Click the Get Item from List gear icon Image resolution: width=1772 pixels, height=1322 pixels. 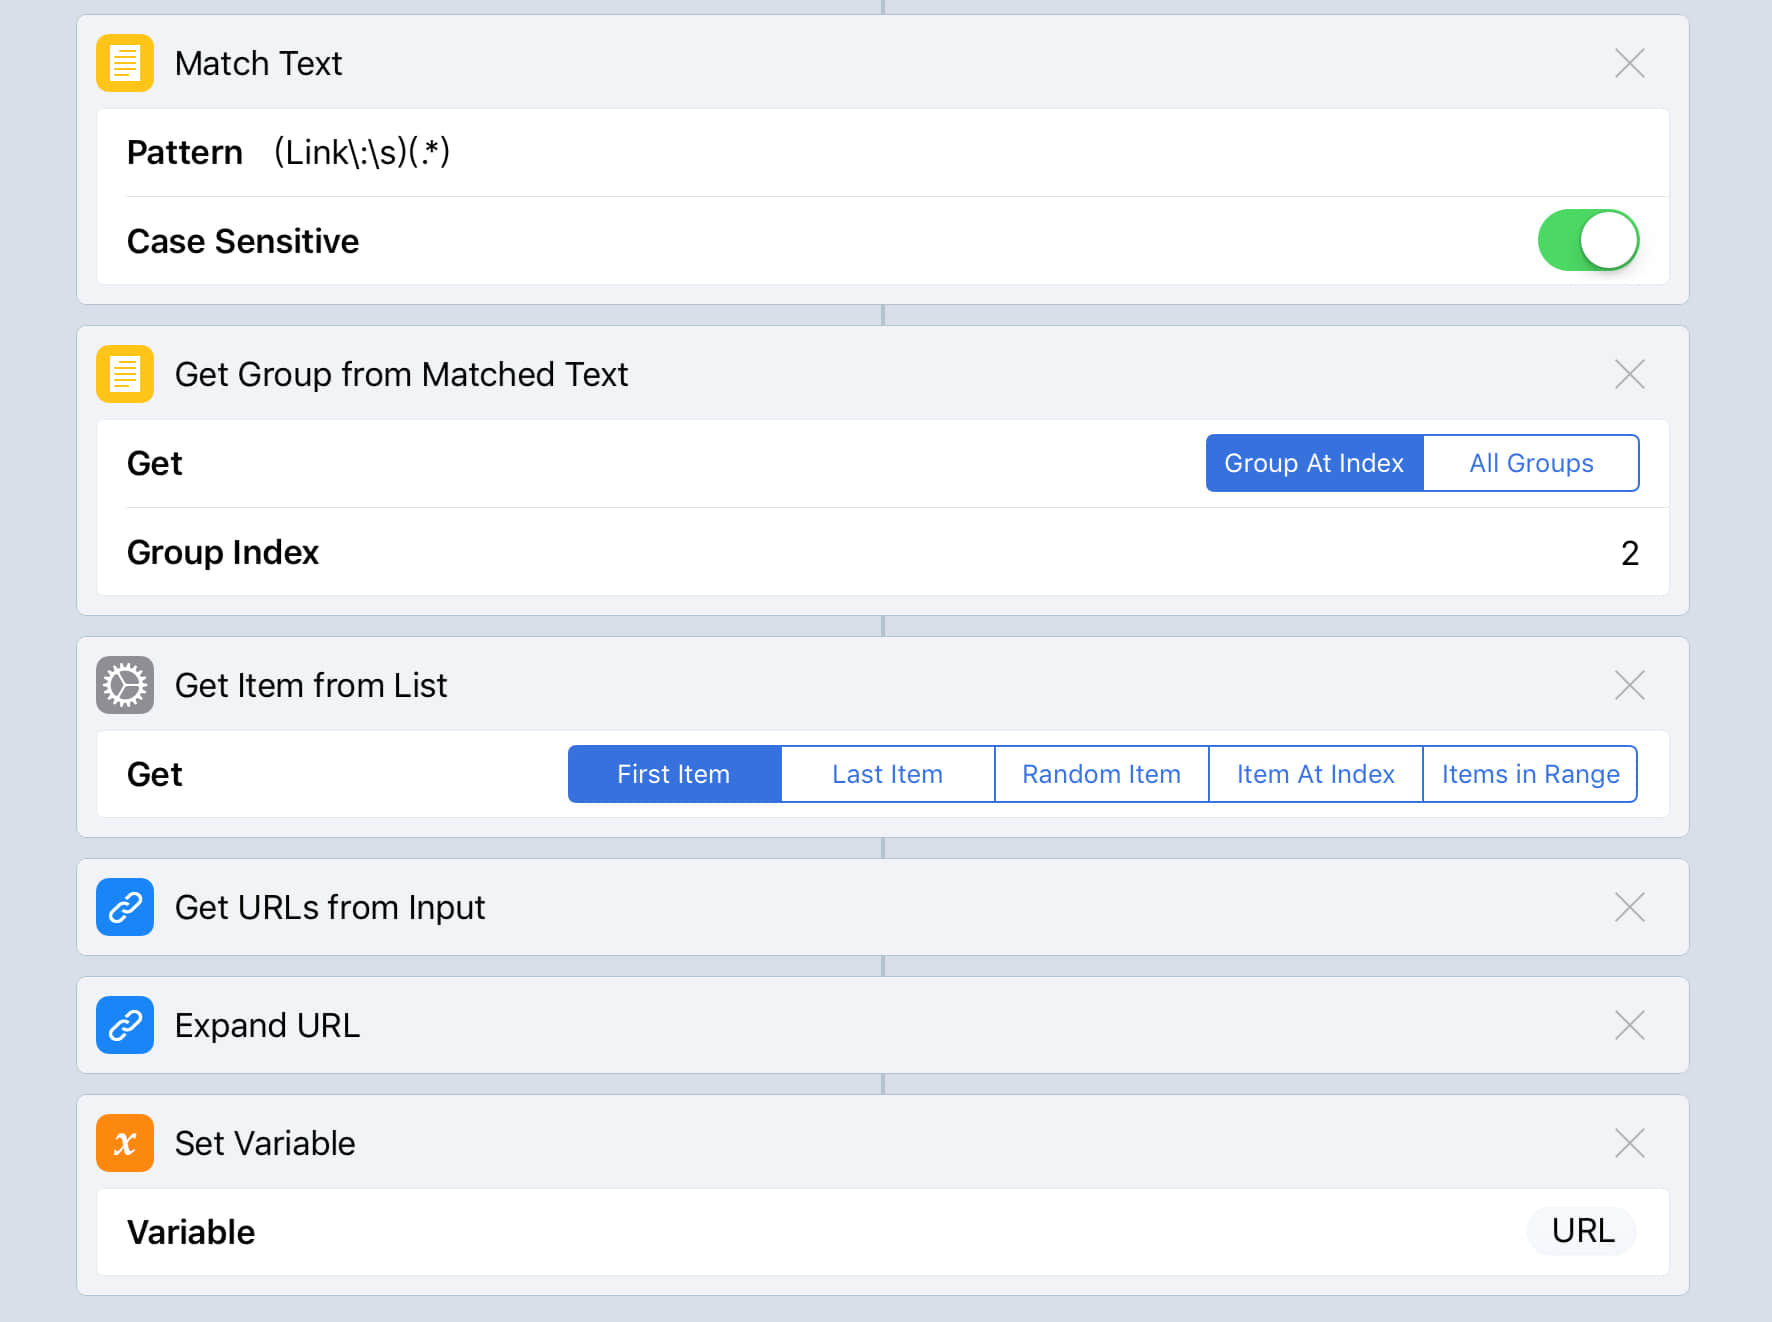point(125,685)
